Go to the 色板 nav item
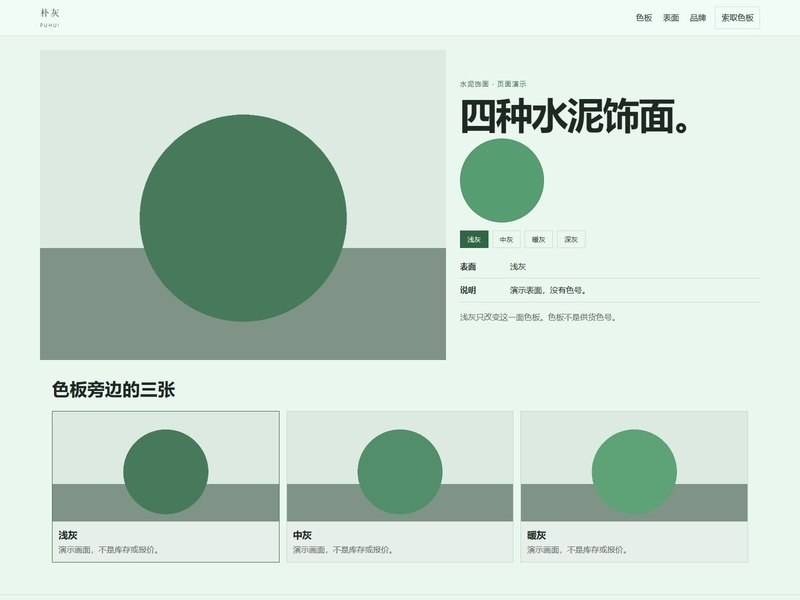800x600 pixels. point(643,18)
